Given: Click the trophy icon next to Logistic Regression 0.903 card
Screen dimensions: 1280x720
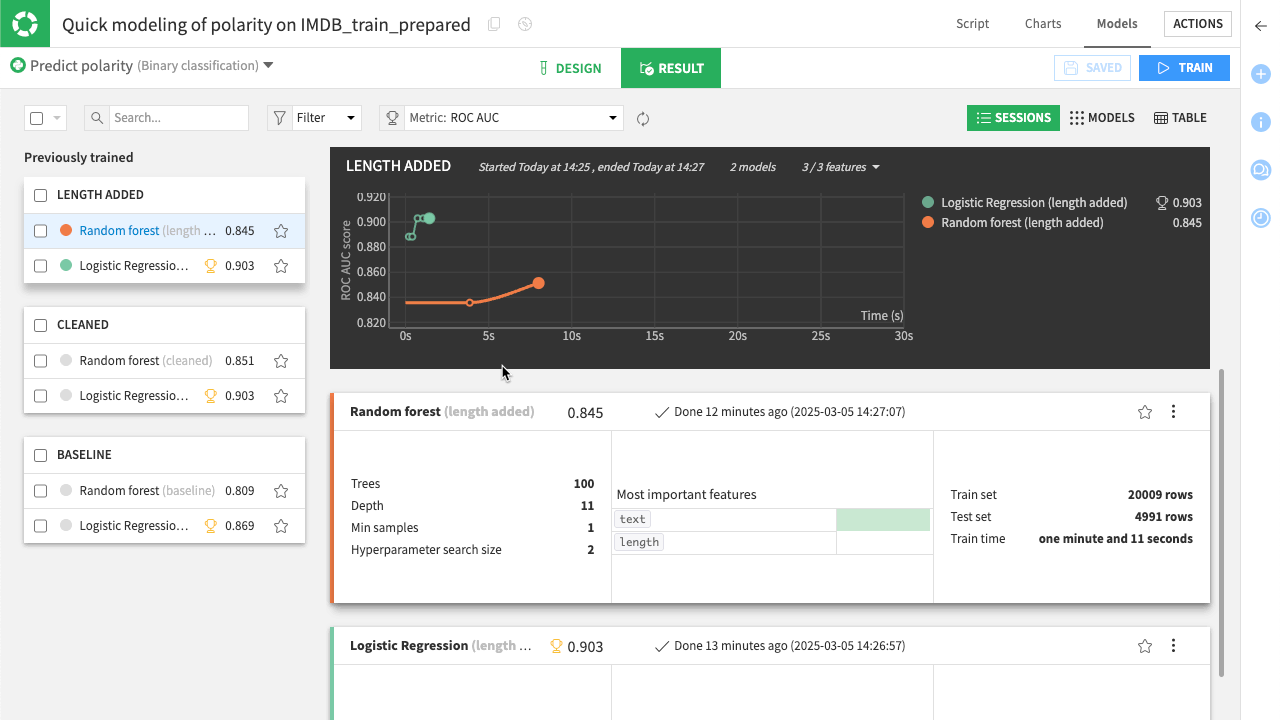Looking at the screenshot, I should [x=556, y=646].
